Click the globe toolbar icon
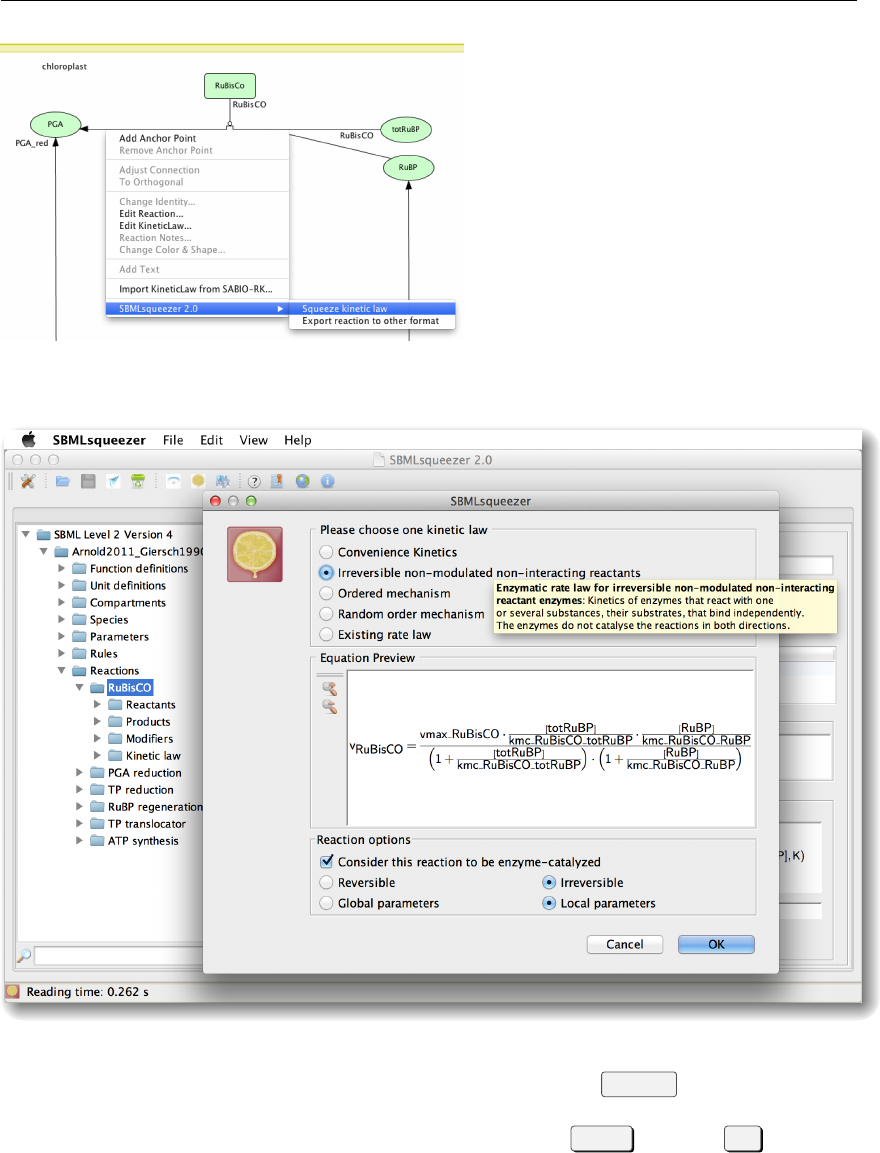 pyautogui.click(x=303, y=481)
